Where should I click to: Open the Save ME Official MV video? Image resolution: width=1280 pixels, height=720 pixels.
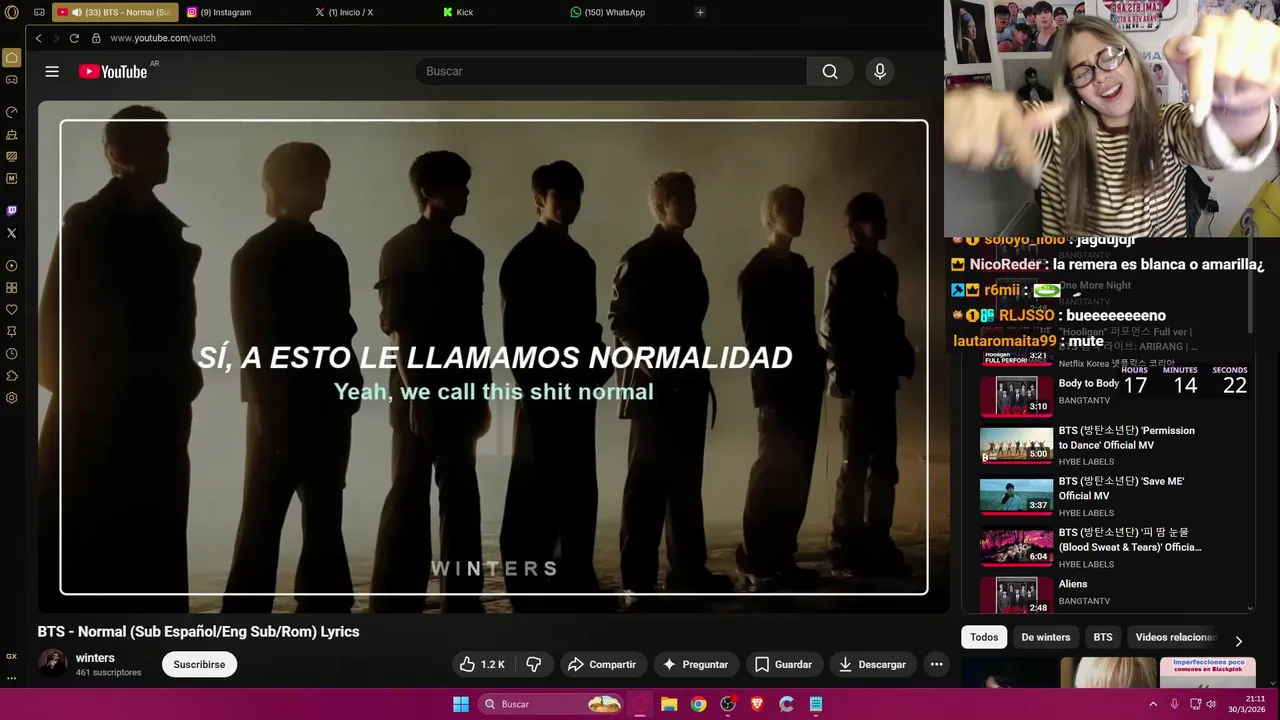pos(1121,488)
